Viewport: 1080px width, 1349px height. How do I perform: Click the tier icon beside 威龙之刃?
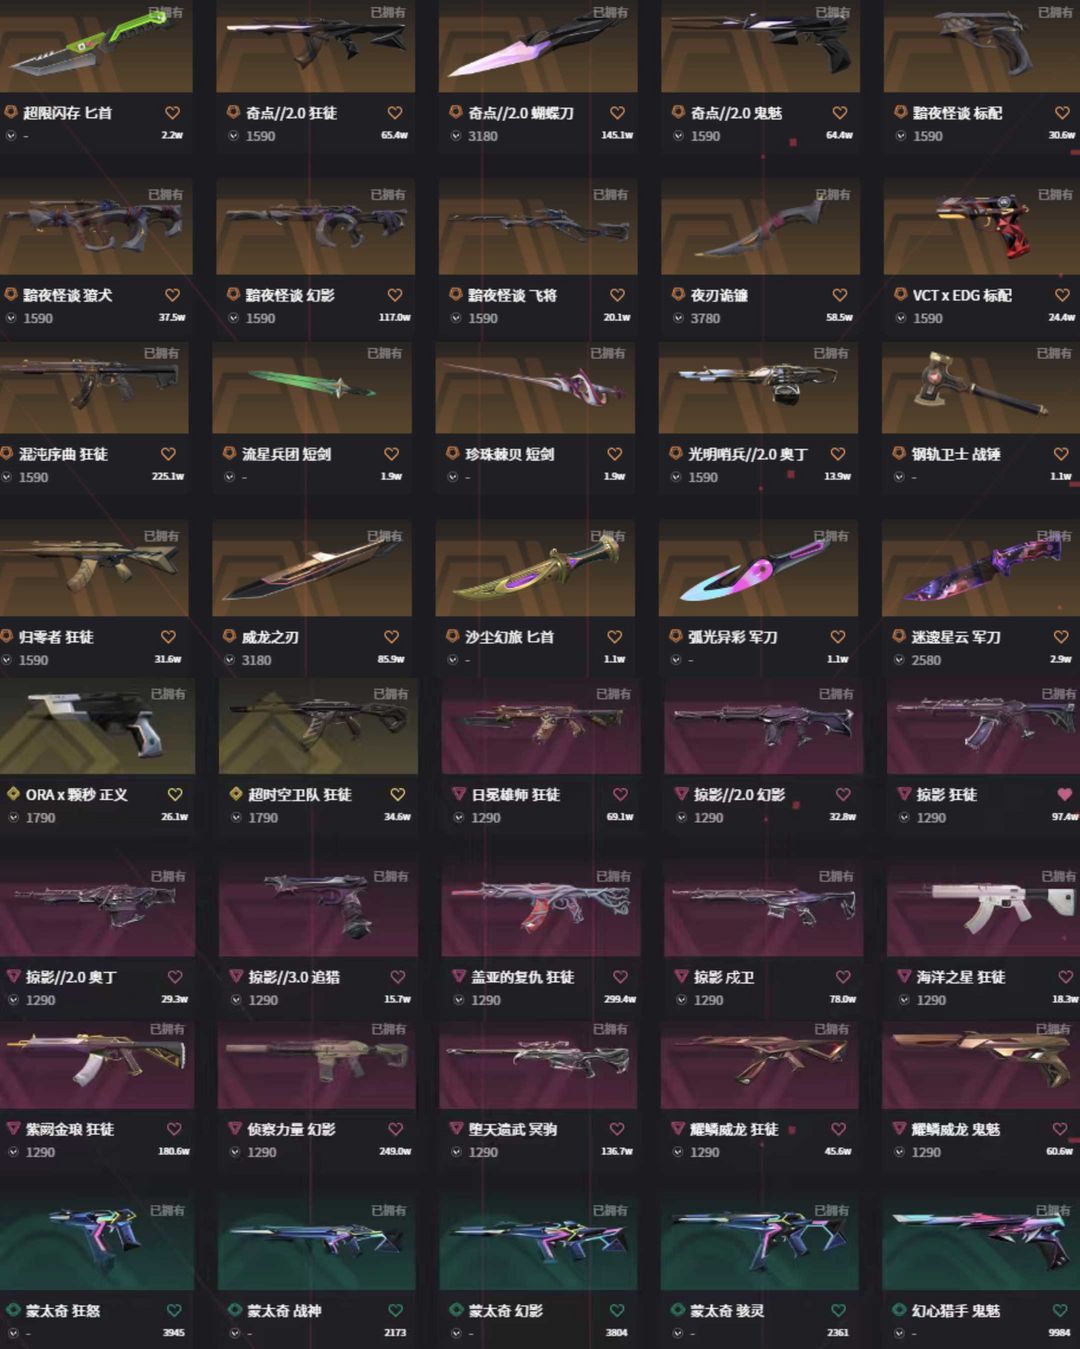pos(229,637)
